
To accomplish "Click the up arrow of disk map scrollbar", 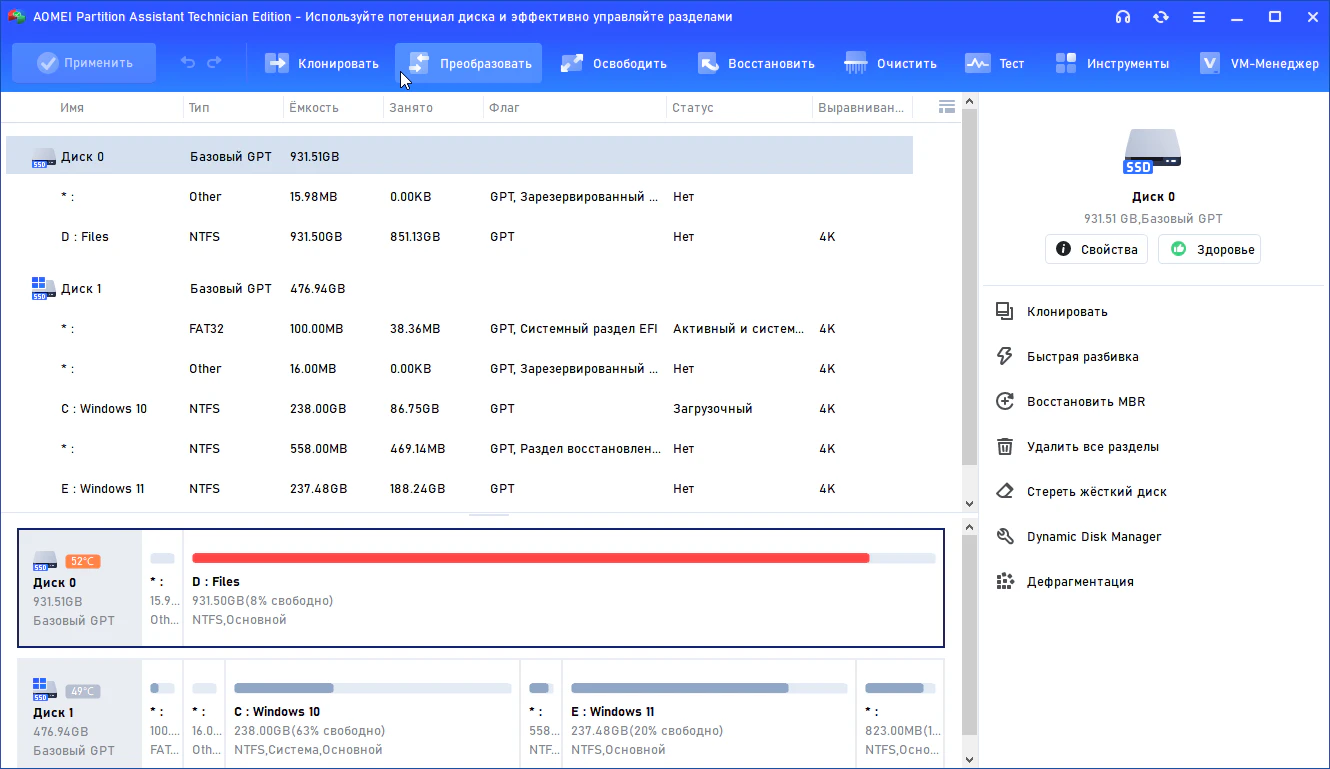I will [968, 526].
